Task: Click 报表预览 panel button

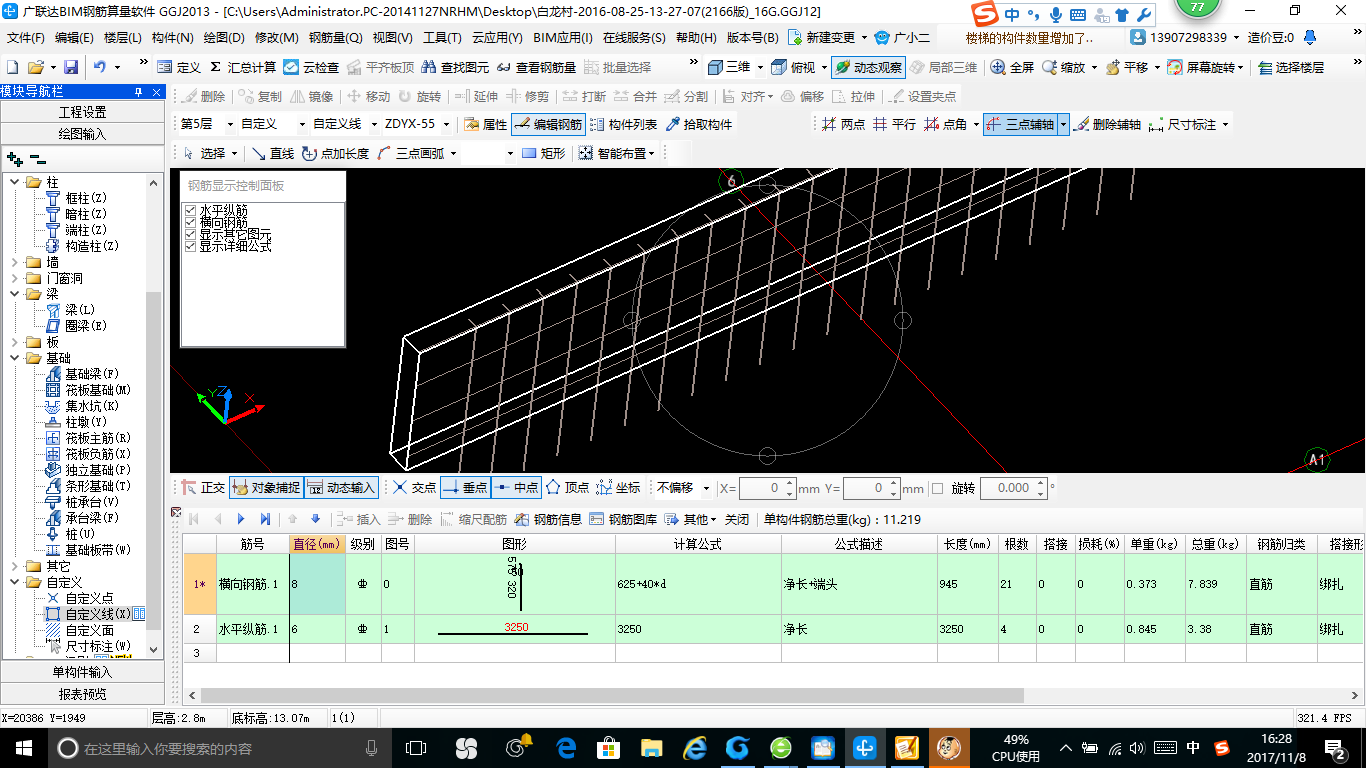Action: point(82,694)
